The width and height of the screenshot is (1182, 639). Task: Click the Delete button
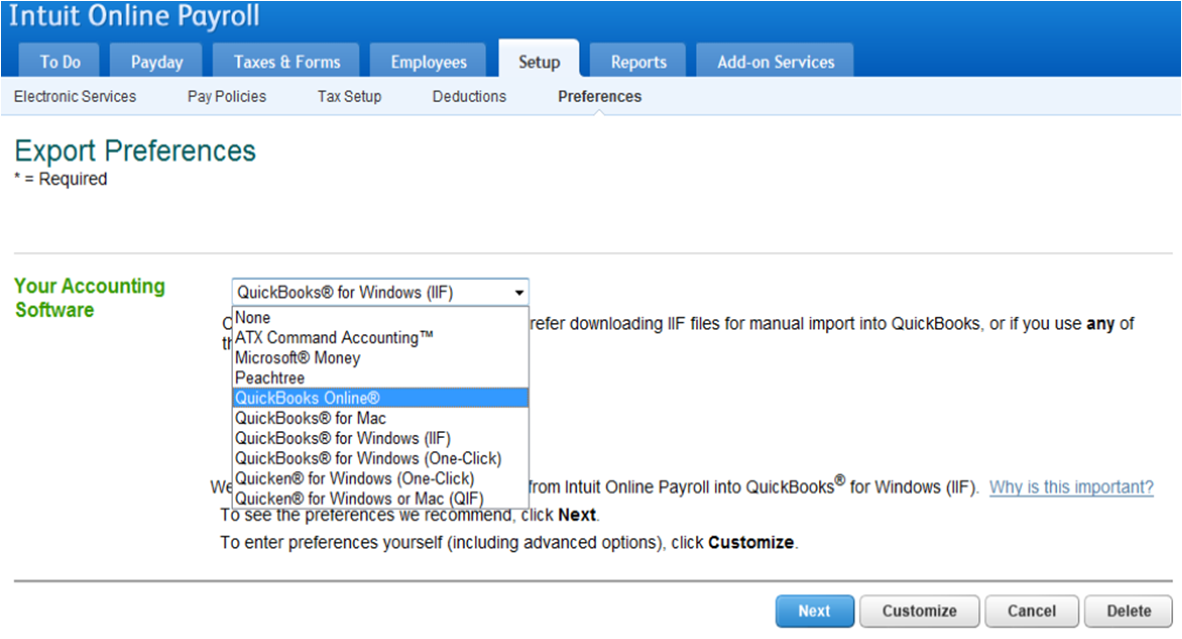pyautogui.click(x=1128, y=611)
